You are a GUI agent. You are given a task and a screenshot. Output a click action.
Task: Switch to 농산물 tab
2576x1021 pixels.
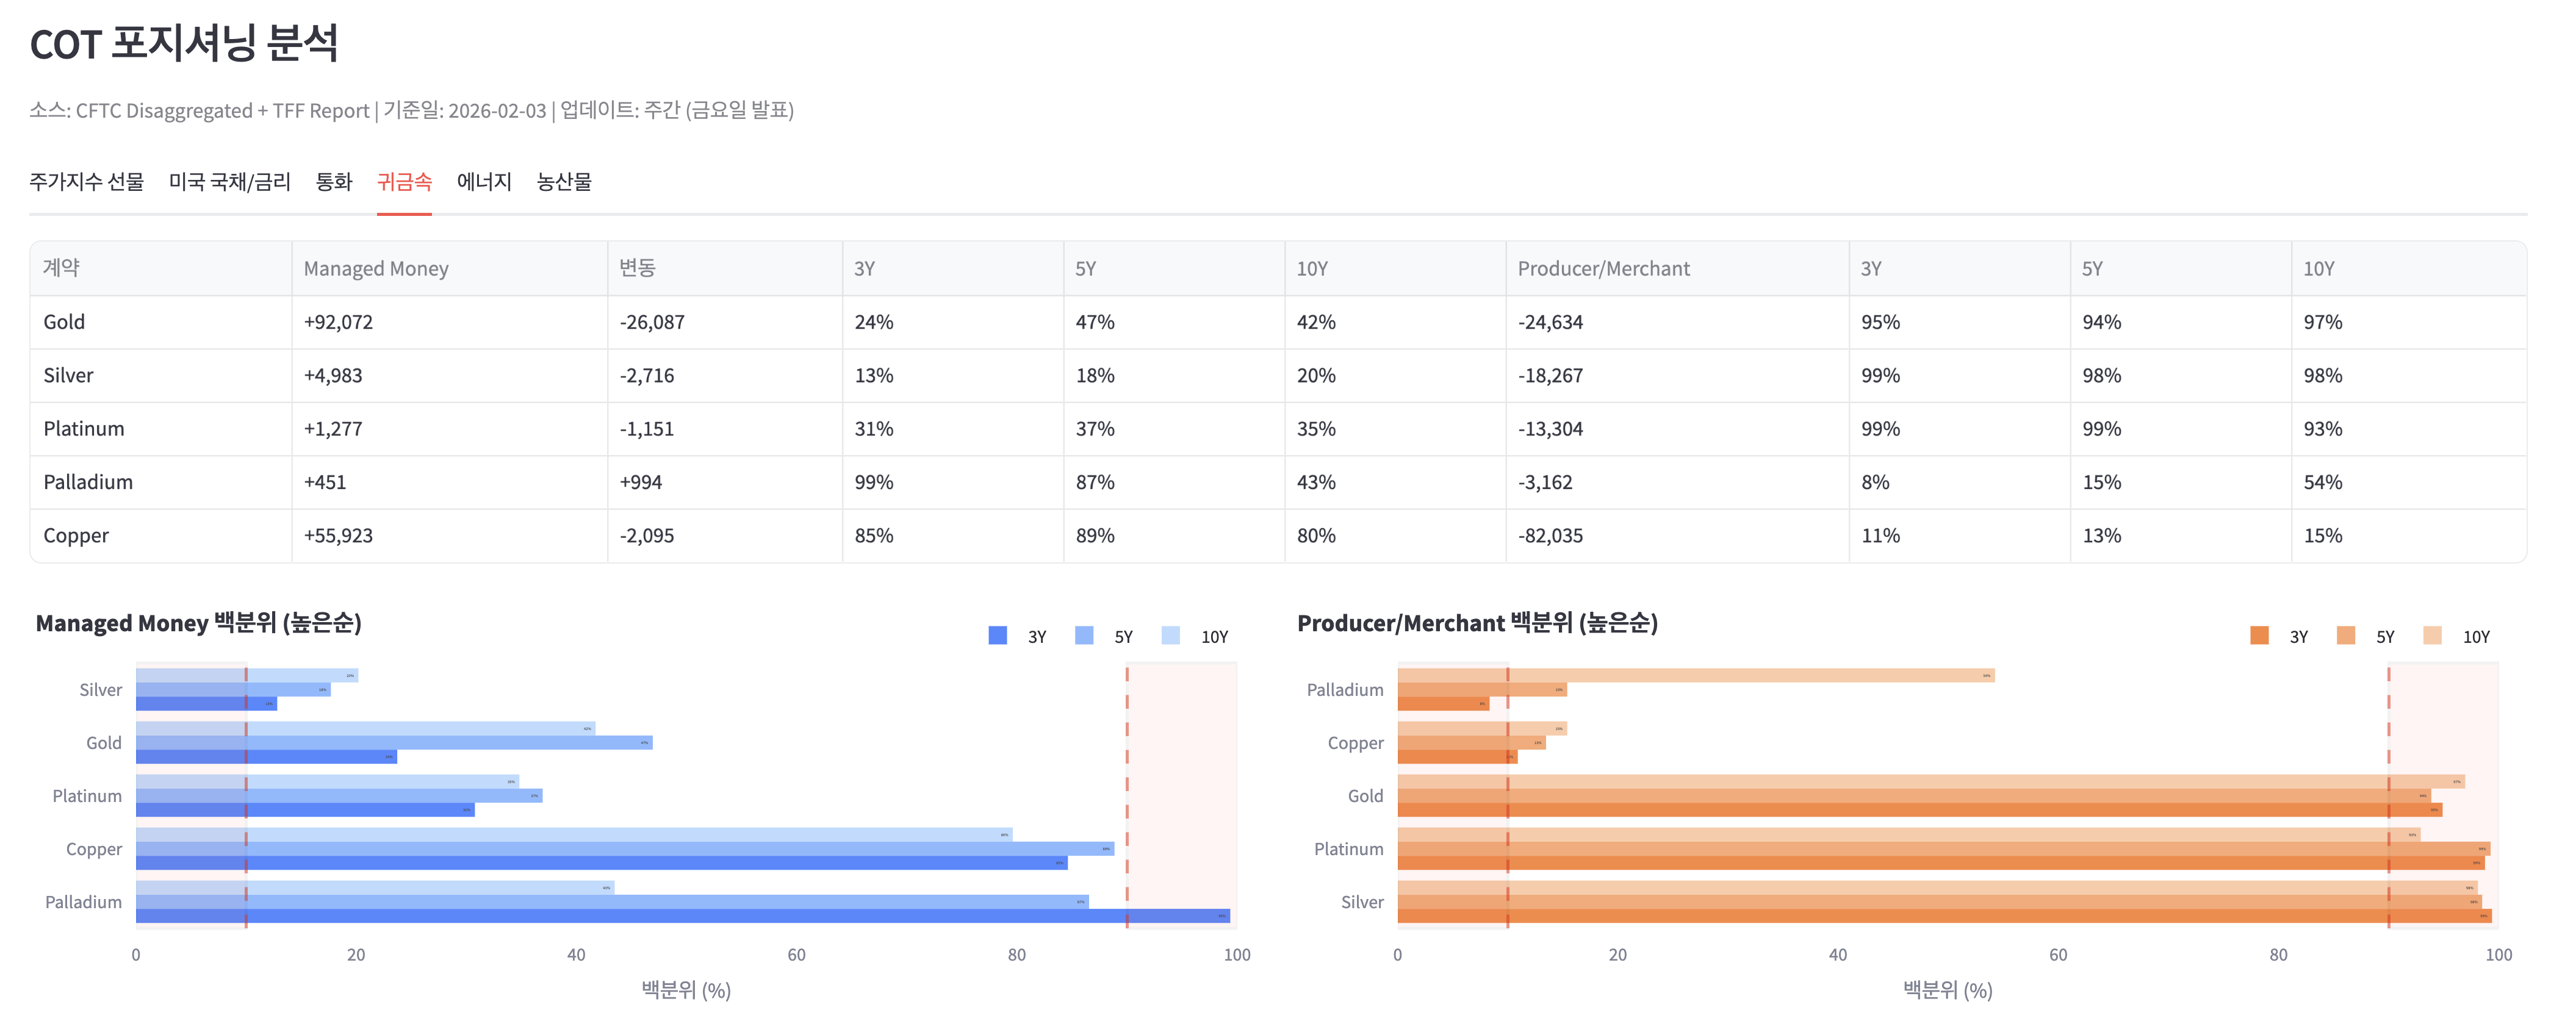click(x=564, y=182)
